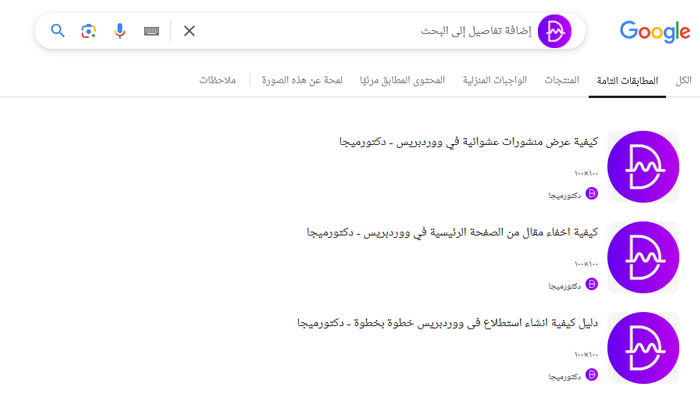The image size is (700, 396).
Task: Click image size text under hide article result
Action: [x=586, y=264]
